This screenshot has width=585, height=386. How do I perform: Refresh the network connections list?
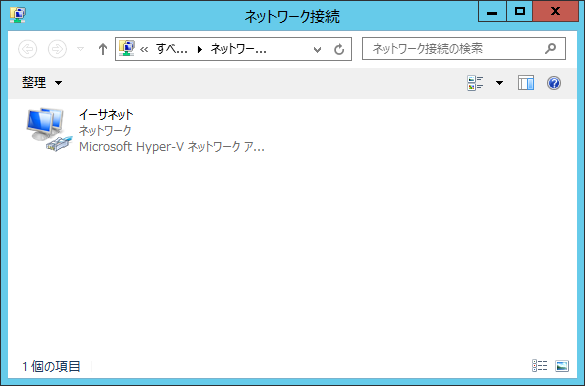[x=339, y=49]
